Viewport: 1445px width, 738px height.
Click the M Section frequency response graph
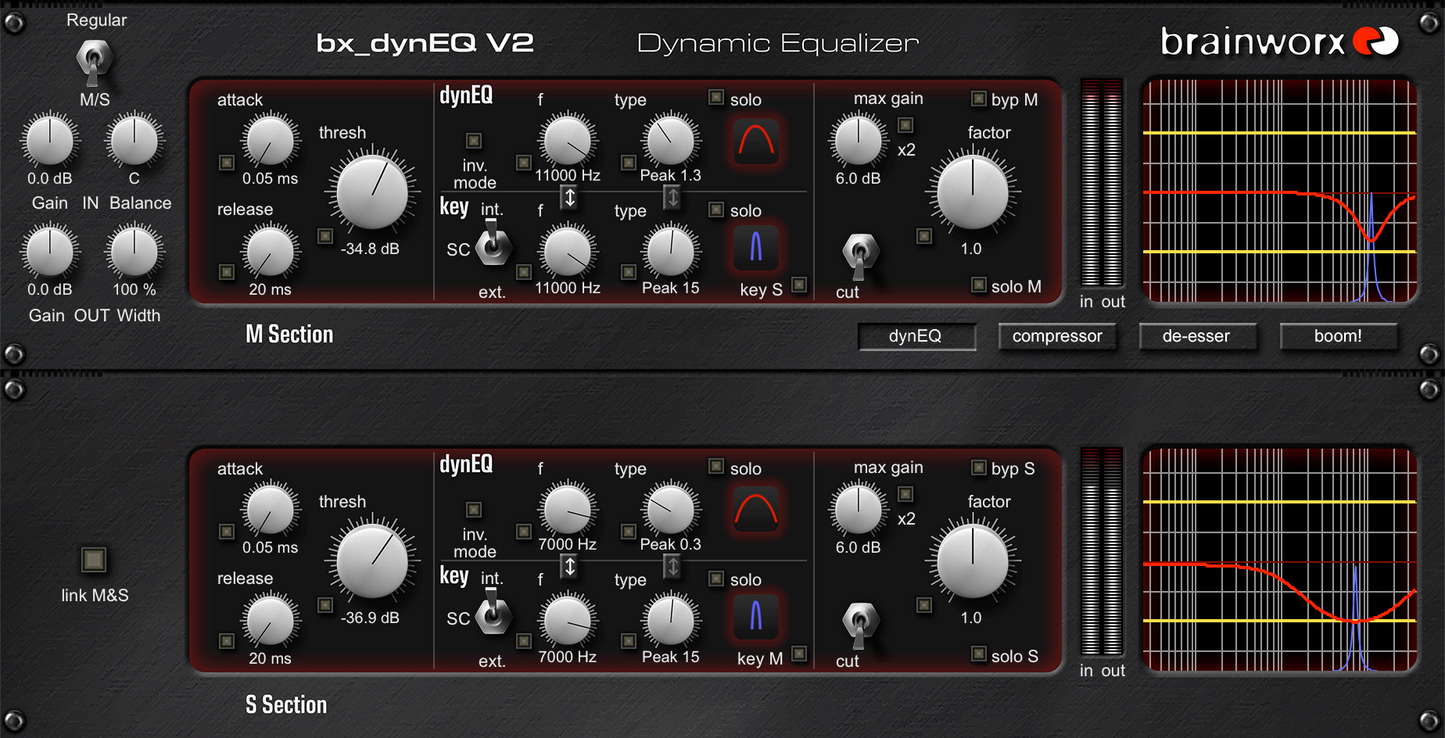(x=1279, y=191)
